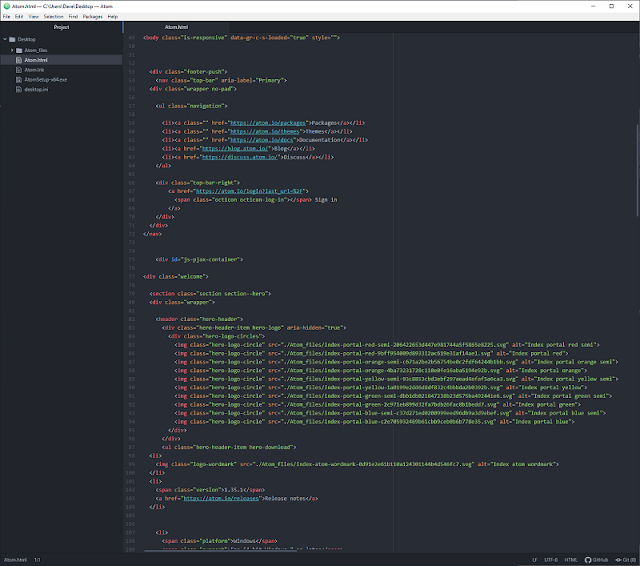This screenshot has height=566, width=640.
Task: Click the Windows platform text on line 108
Action: (242, 541)
